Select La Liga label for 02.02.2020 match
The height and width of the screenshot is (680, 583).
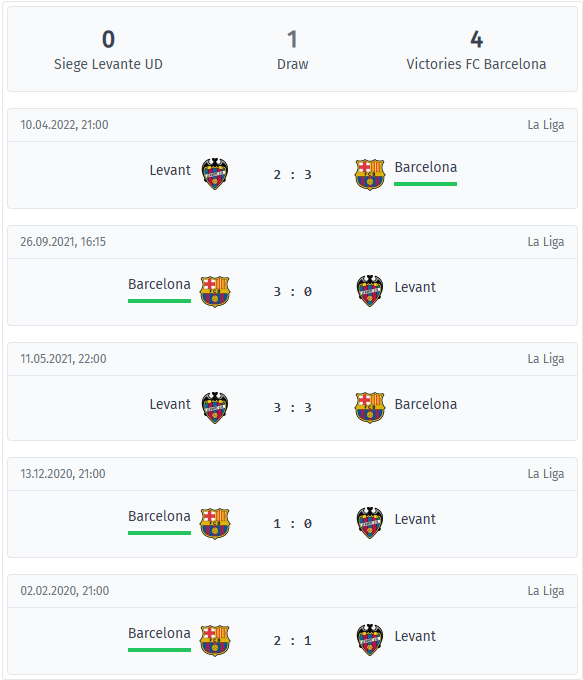coord(546,591)
